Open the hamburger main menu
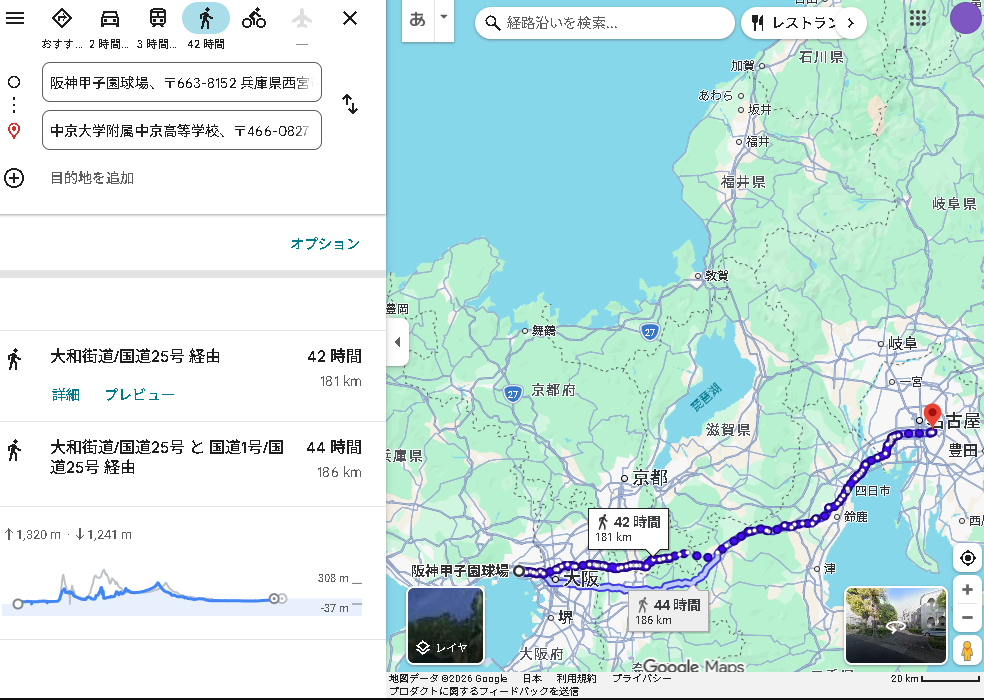The height and width of the screenshot is (700, 984). pyautogui.click(x=15, y=18)
